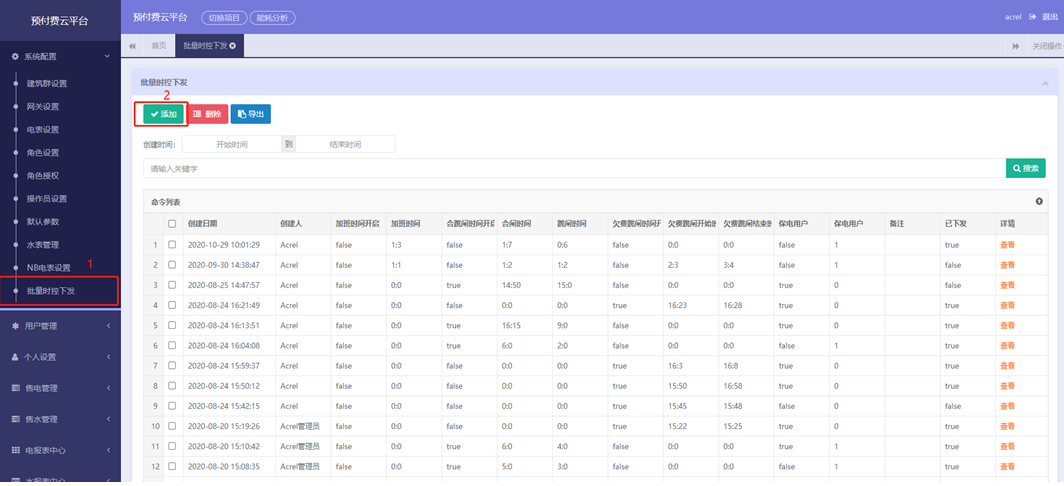Expand the 个人设置 menu chevron
The image size is (1064, 486).
pos(109,358)
